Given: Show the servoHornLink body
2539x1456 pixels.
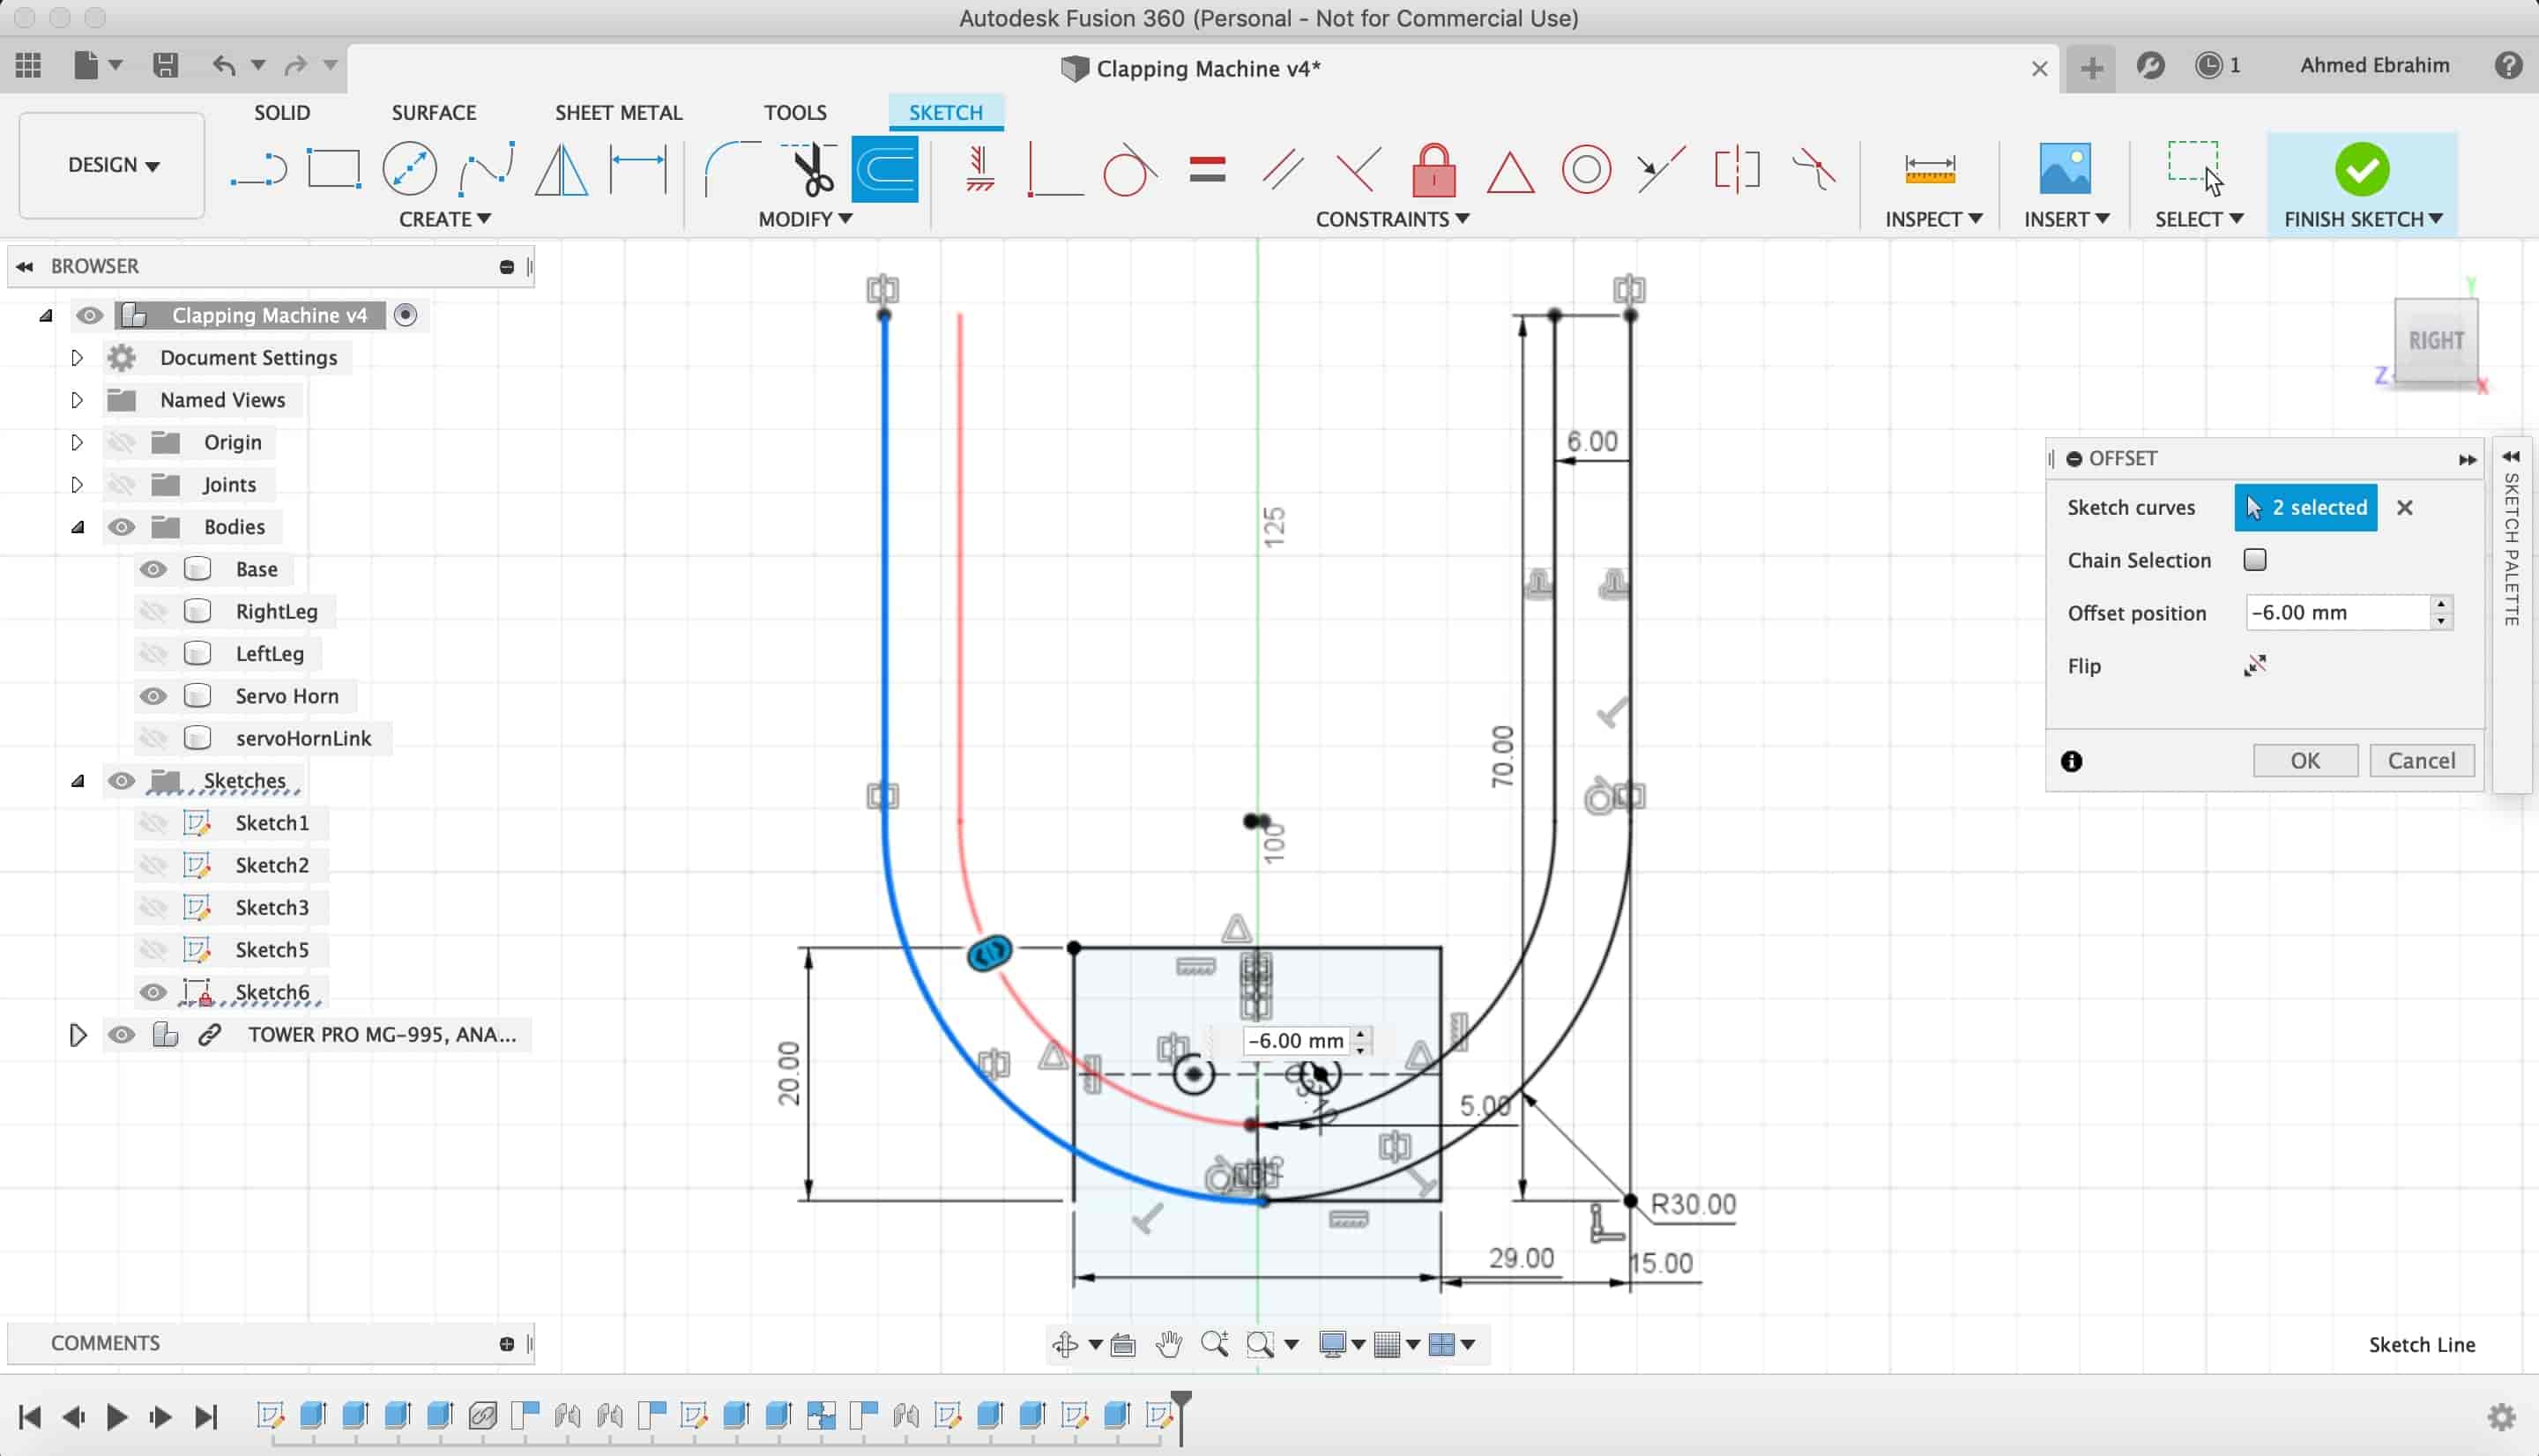Looking at the screenshot, I should [152, 738].
